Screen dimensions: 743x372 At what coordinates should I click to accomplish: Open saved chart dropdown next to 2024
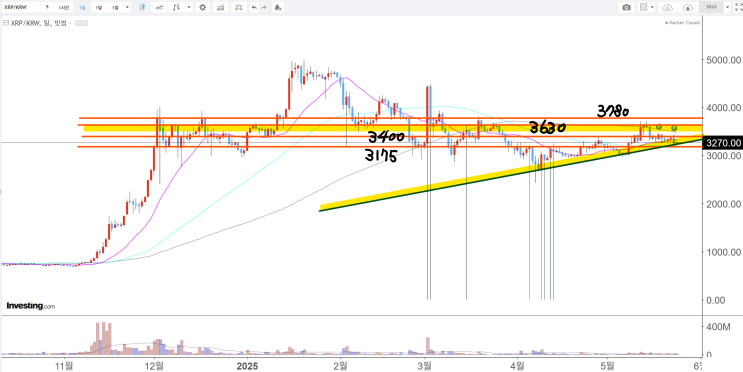point(727,8)
